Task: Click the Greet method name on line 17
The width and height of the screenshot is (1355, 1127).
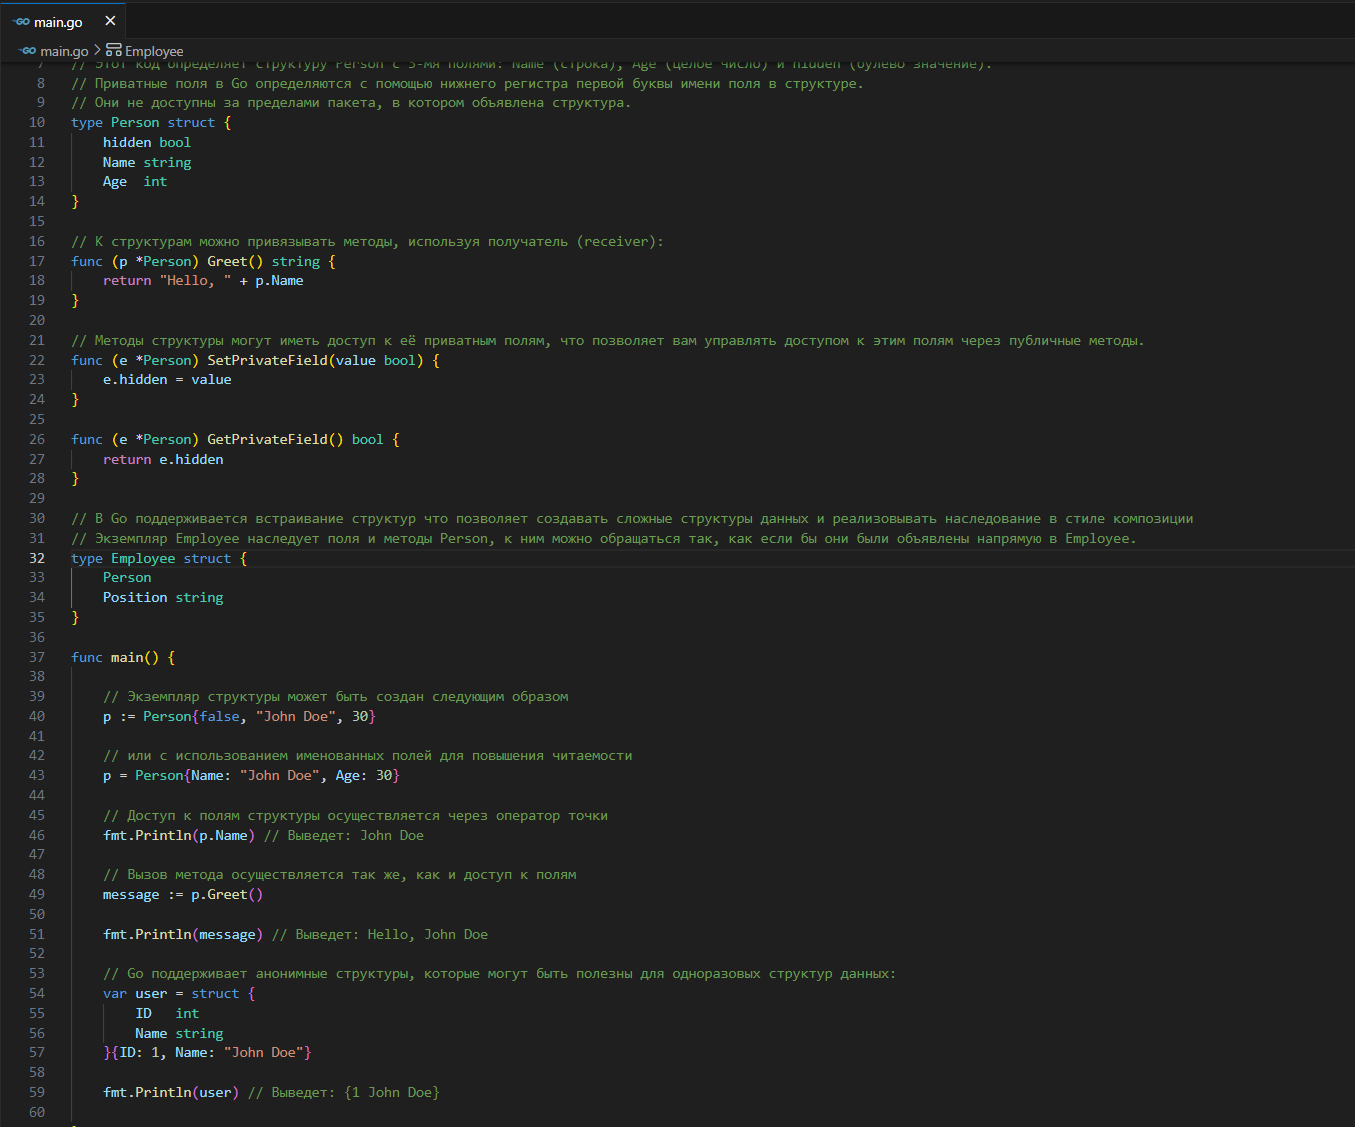Action: tap(227, 261)
